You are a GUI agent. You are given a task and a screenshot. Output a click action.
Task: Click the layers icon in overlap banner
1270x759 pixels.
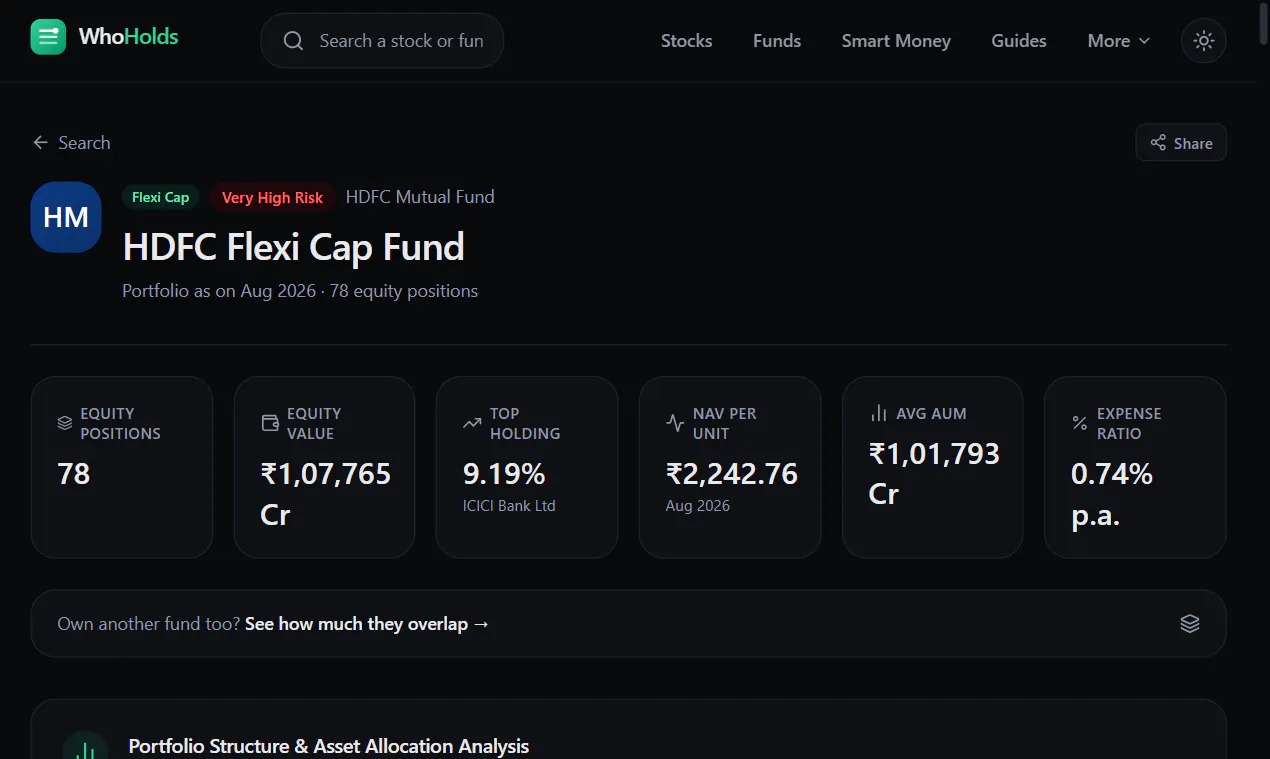tap(1190, 624)
